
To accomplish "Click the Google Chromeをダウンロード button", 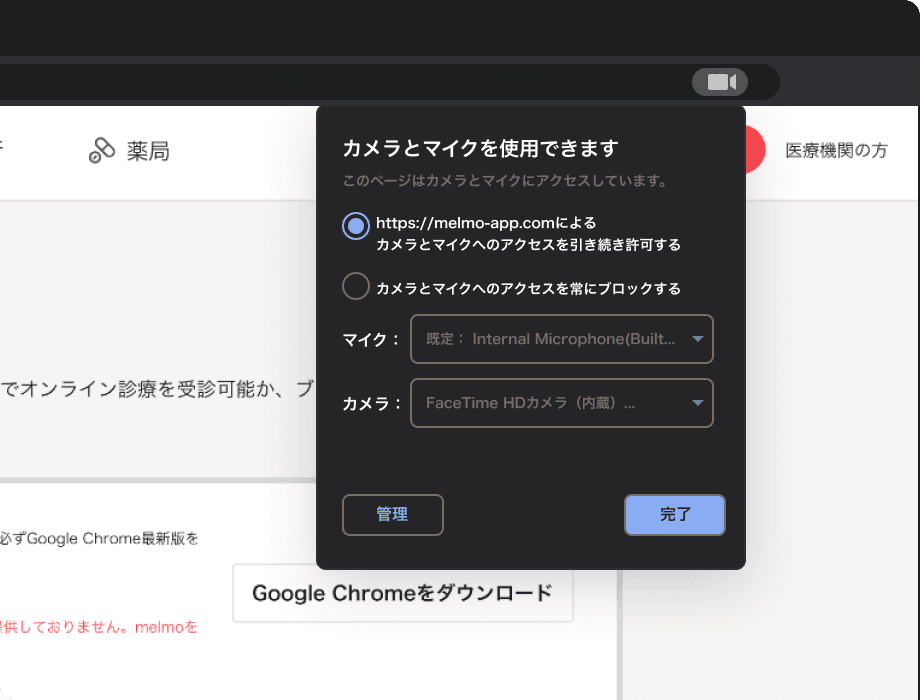I will 403,593.
